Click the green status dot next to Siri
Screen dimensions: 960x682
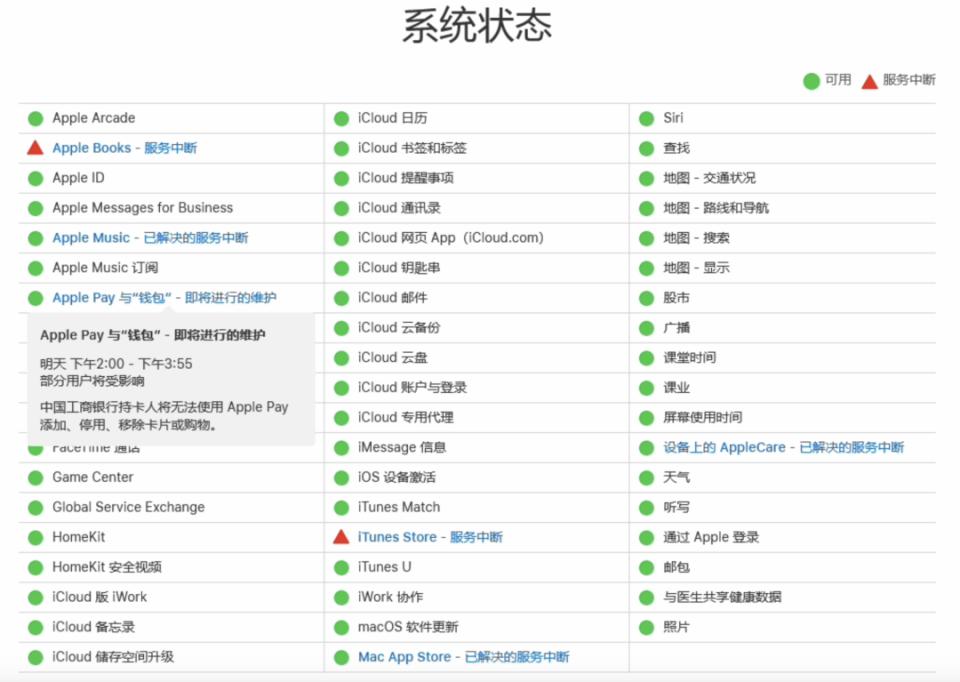click(x=646, y=118)
